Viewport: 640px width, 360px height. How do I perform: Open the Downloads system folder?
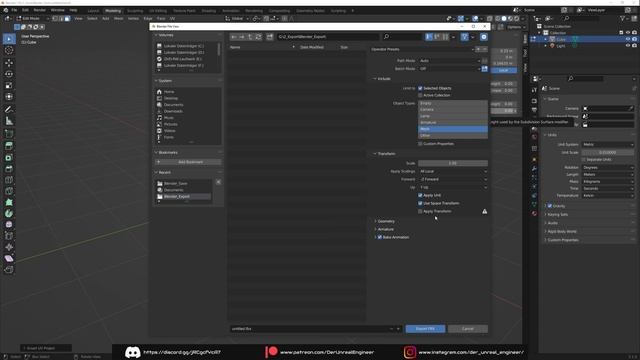point(173,111)
